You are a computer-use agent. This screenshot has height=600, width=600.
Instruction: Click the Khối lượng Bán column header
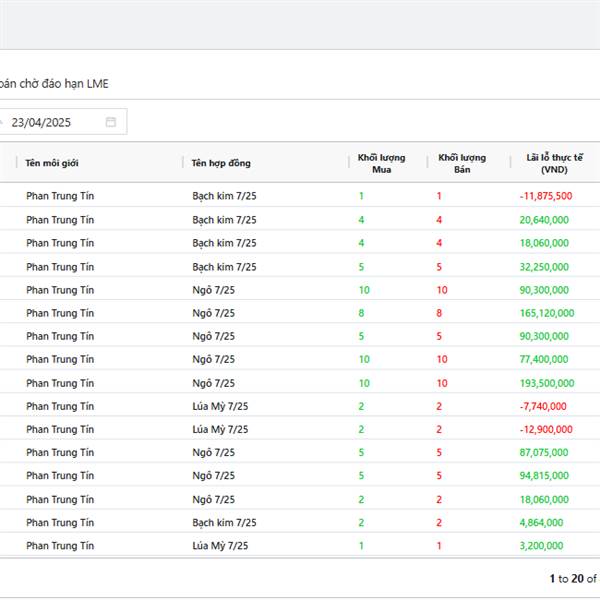pos(461,163)
